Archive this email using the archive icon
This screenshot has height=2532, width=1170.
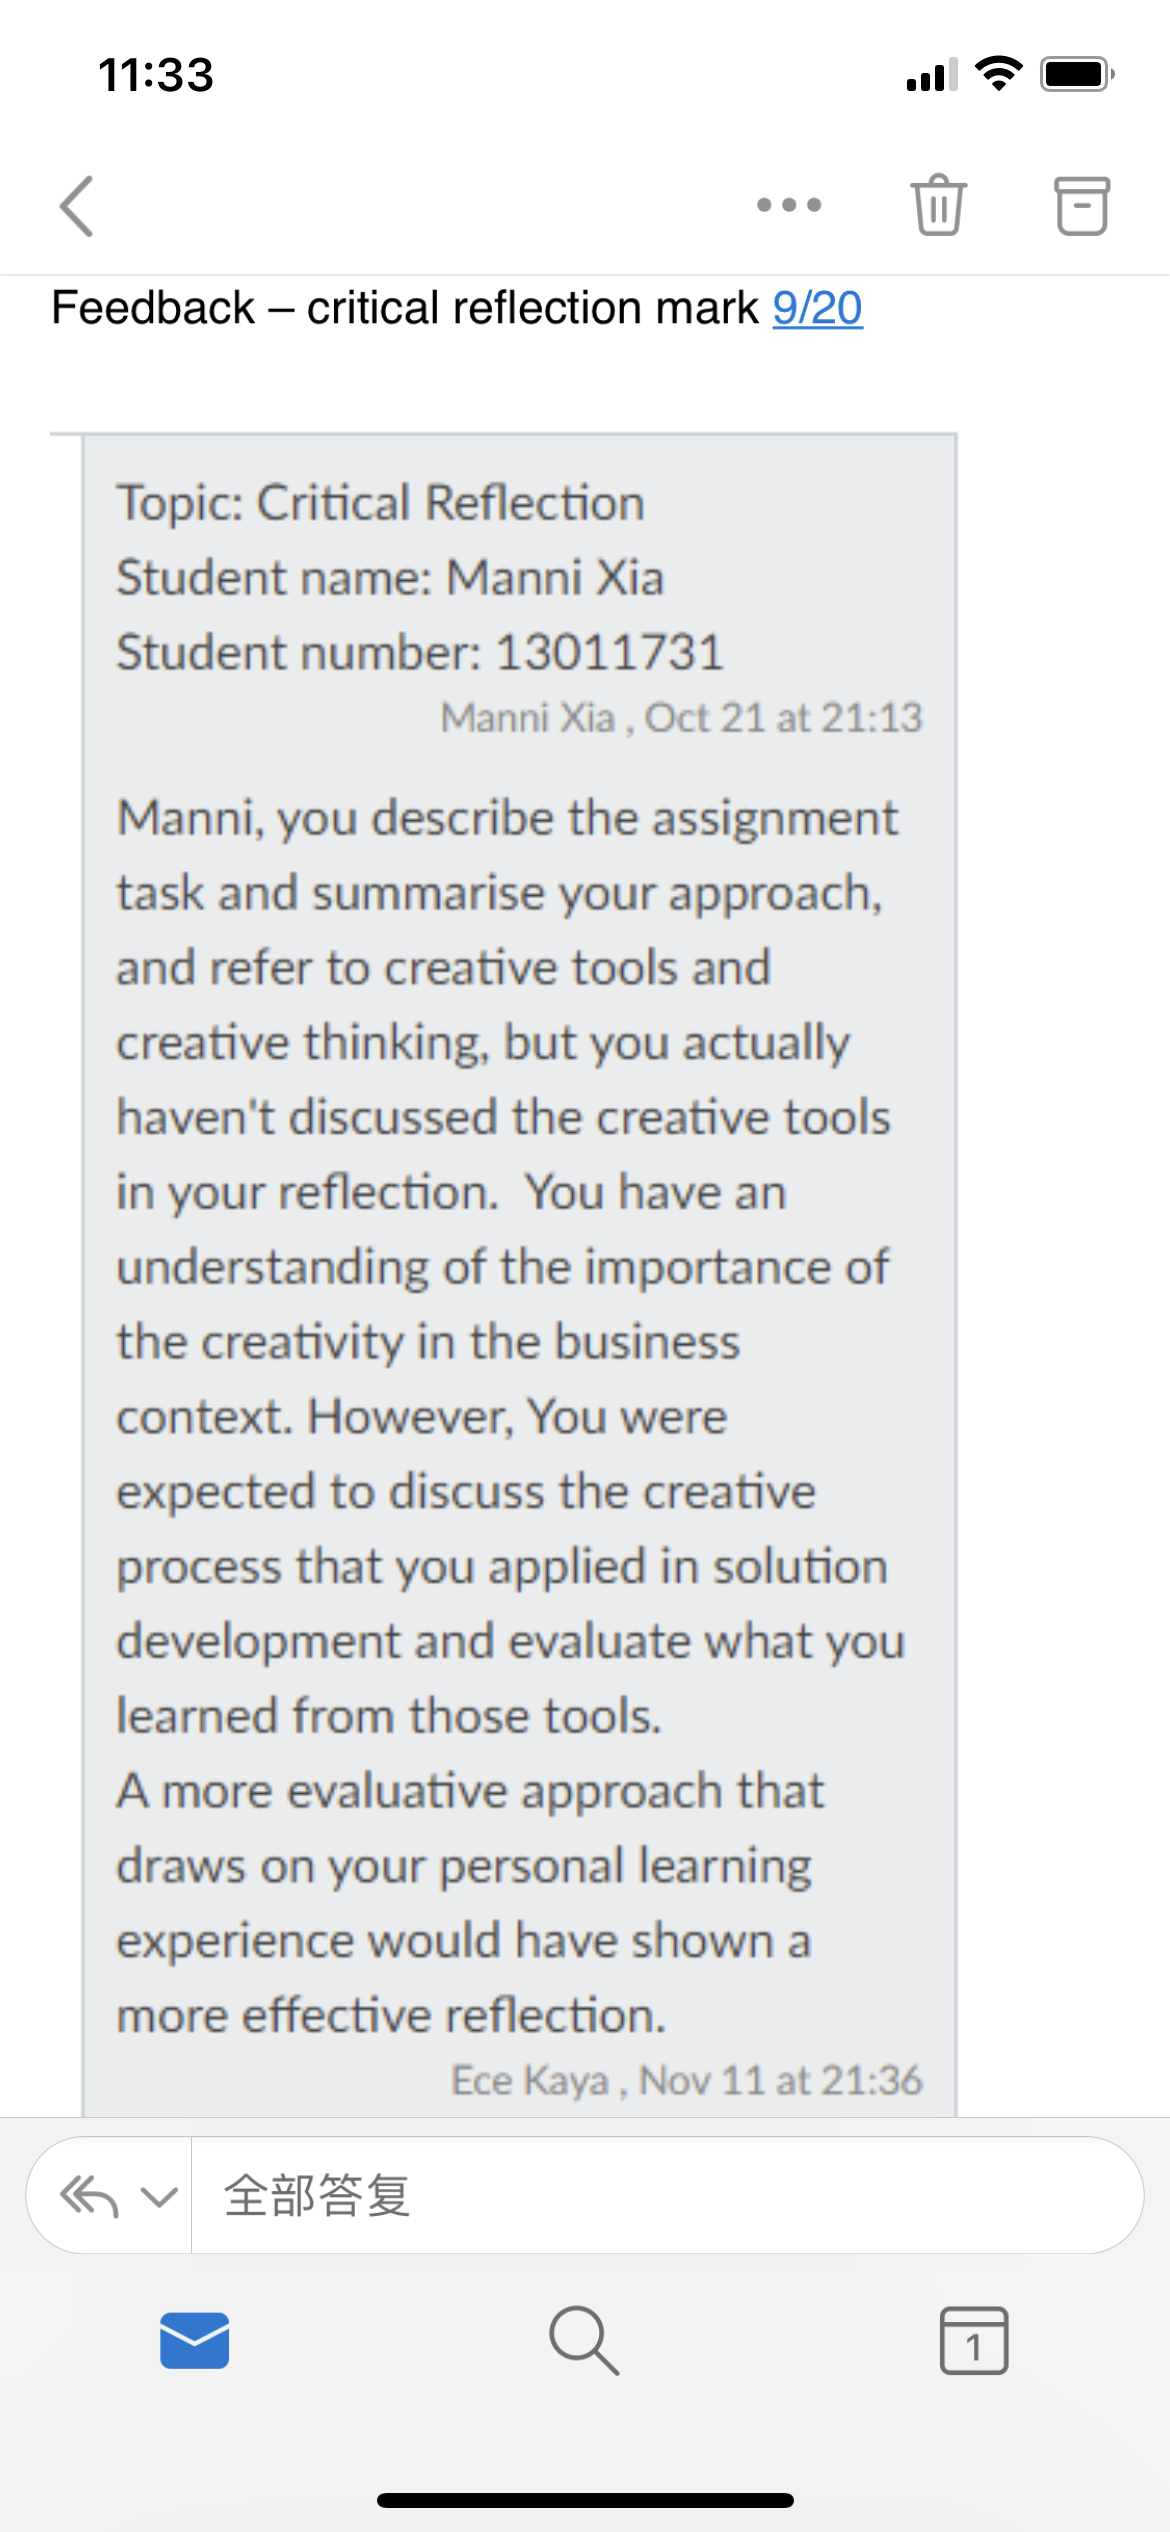pos(1082,206)
